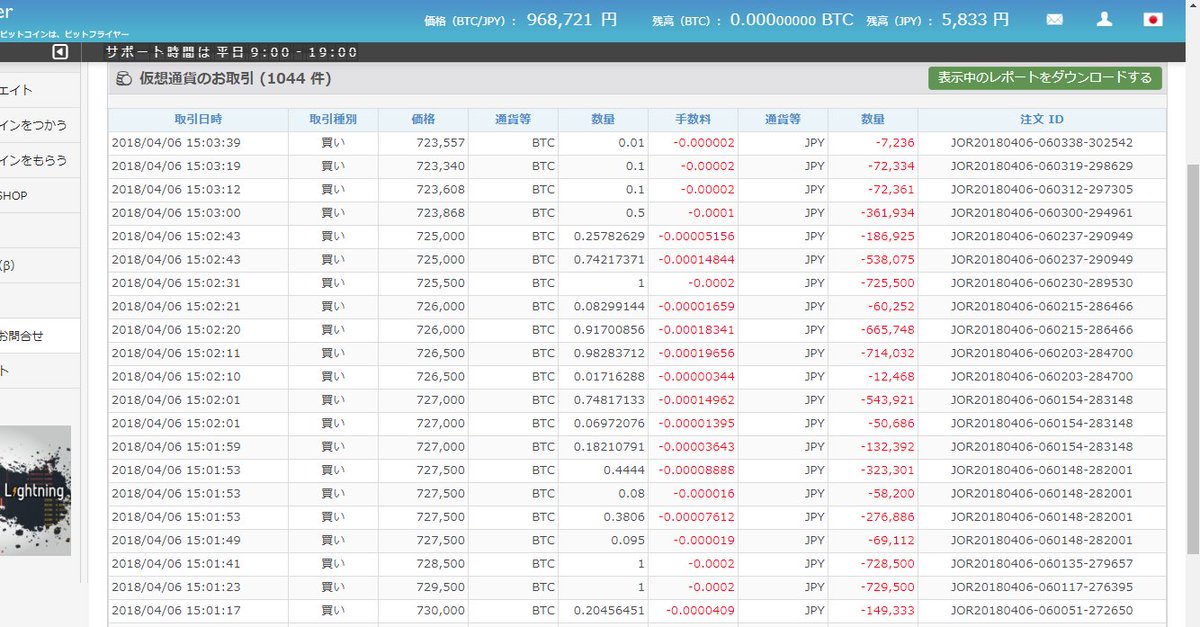Click the timestamp 2018/04/06 15:03:39

(176, 143)
